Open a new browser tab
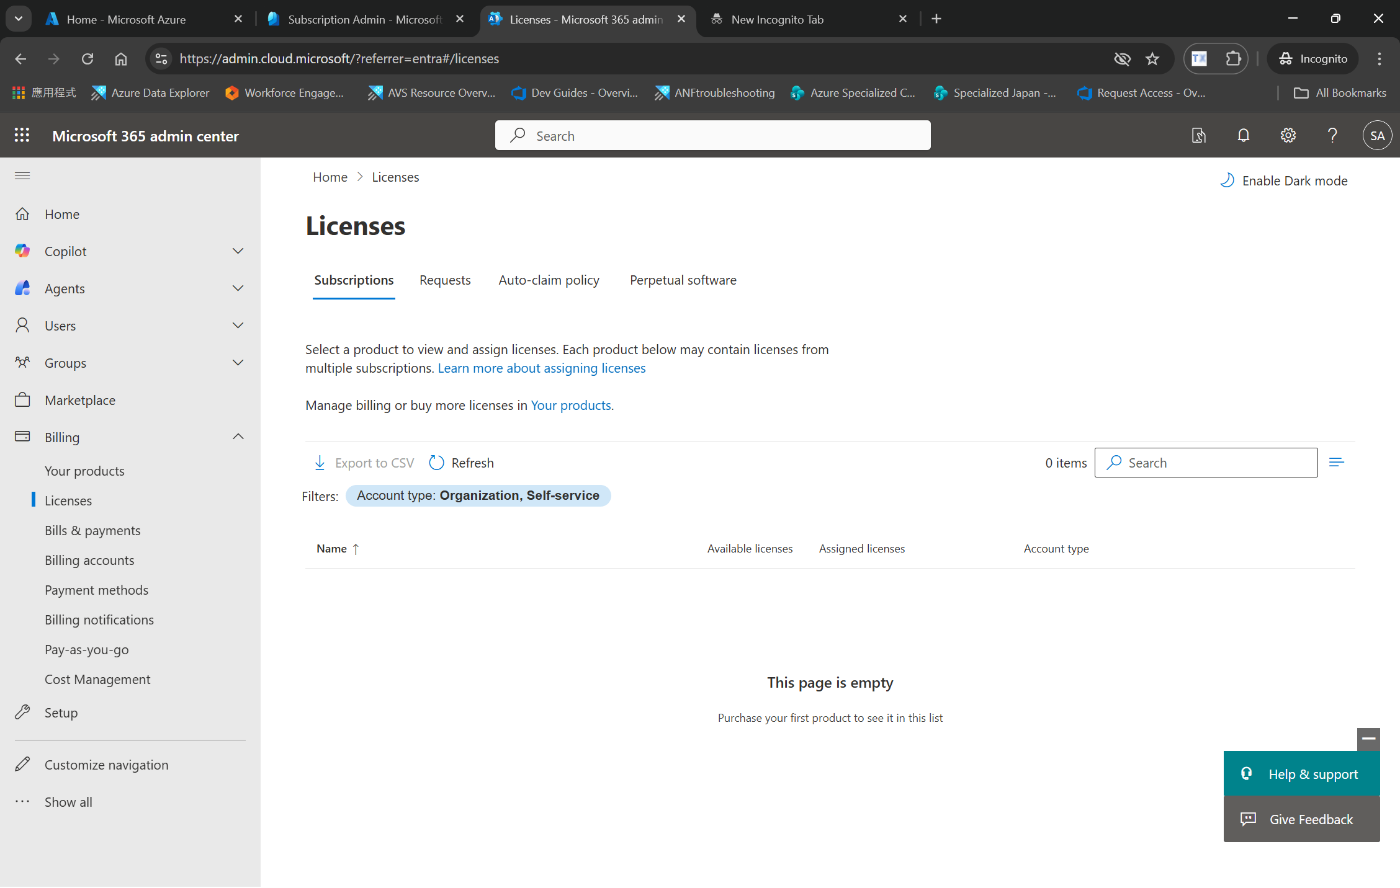Viewport: 1400px width, 888px height. [936, 18]
